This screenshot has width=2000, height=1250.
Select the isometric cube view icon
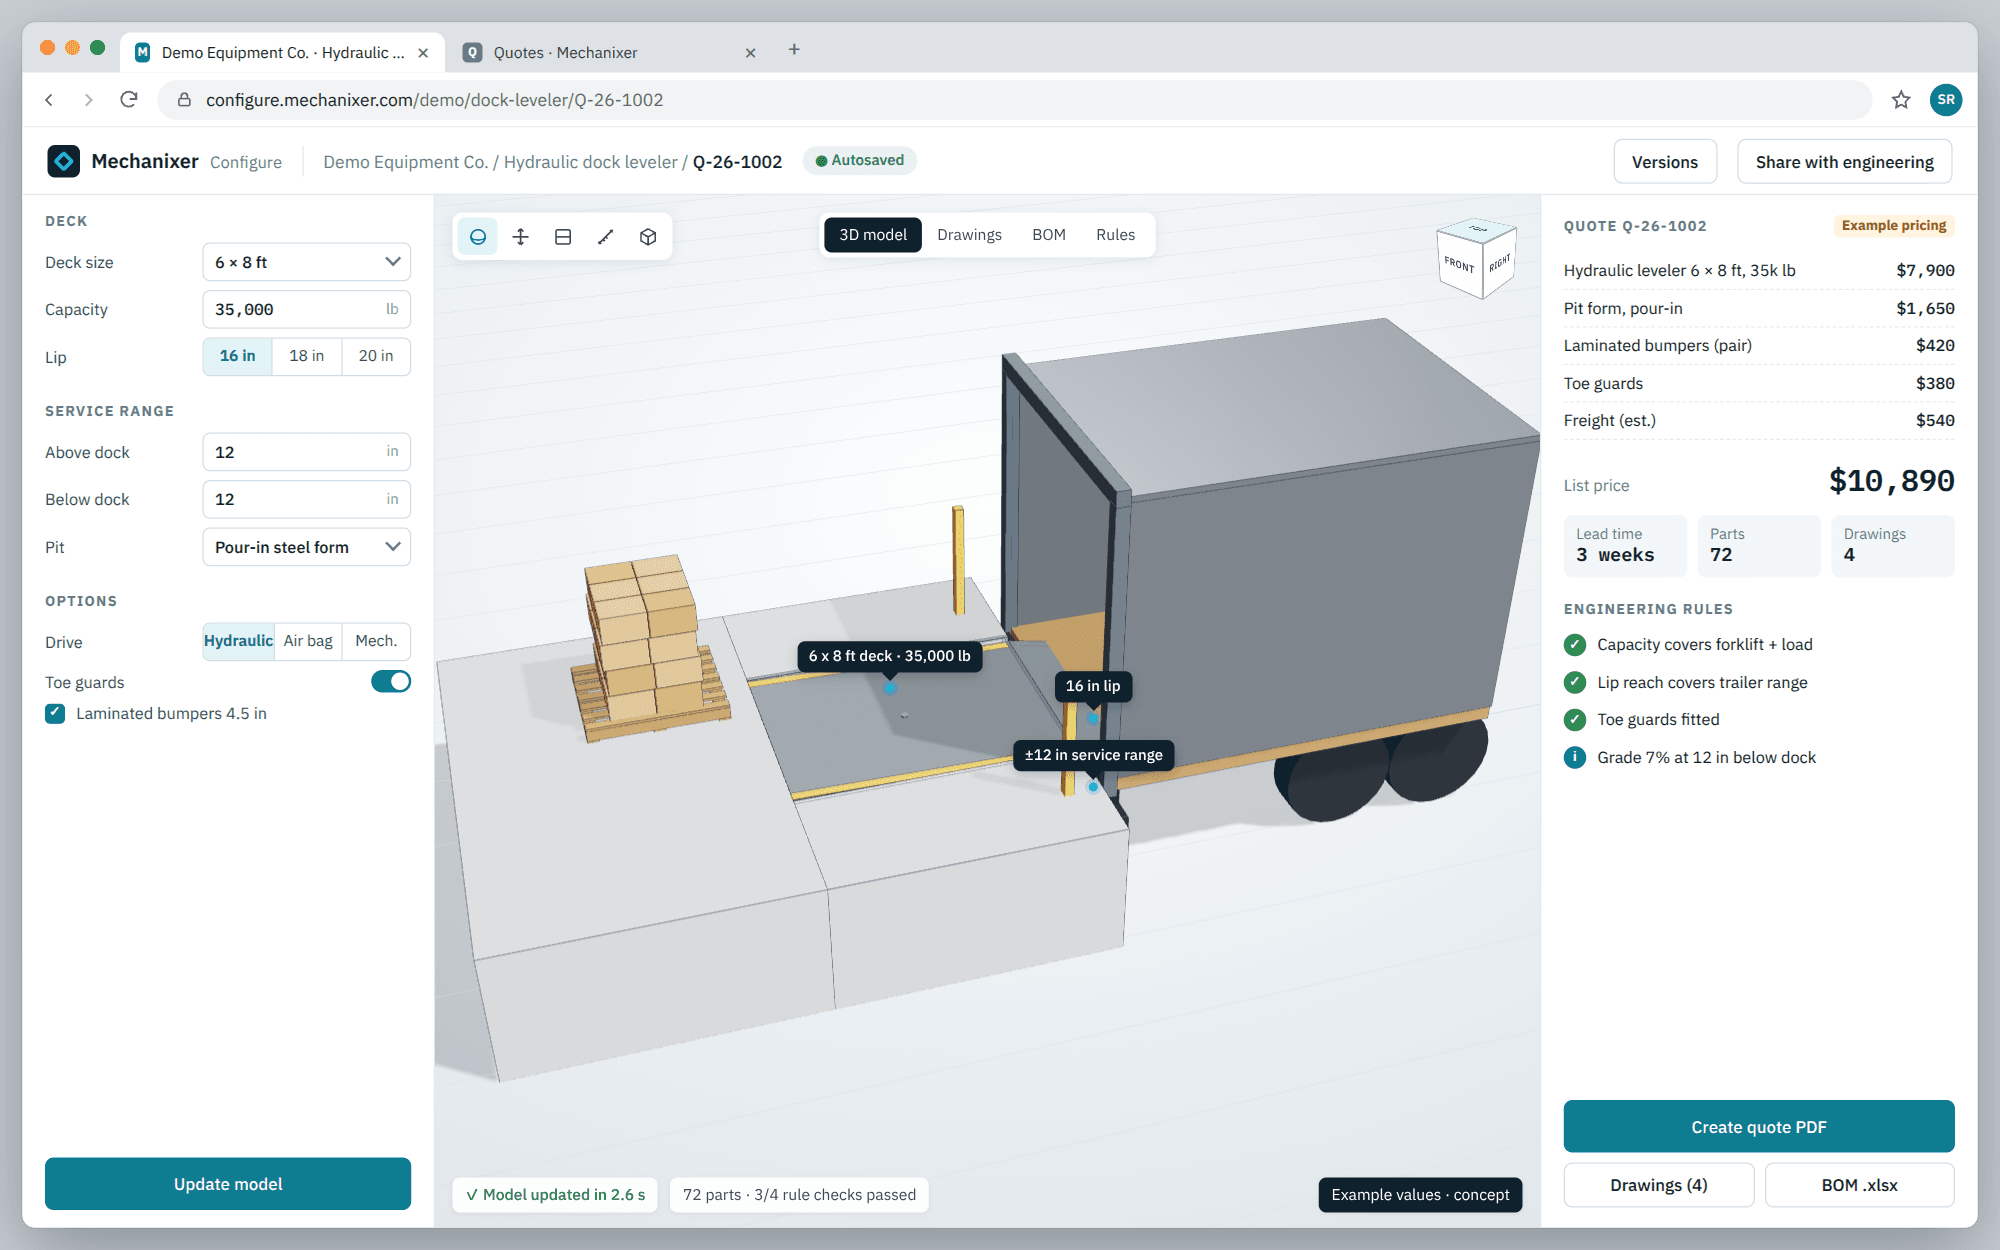coord(648,236)
